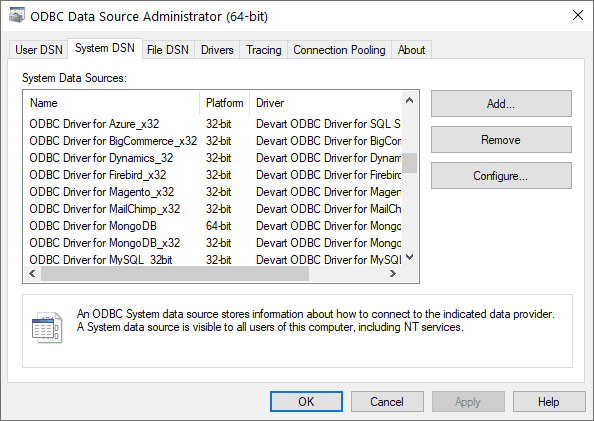Confirm with the OK button
This screenshot has height=421, width=594.
coord(306,401)
